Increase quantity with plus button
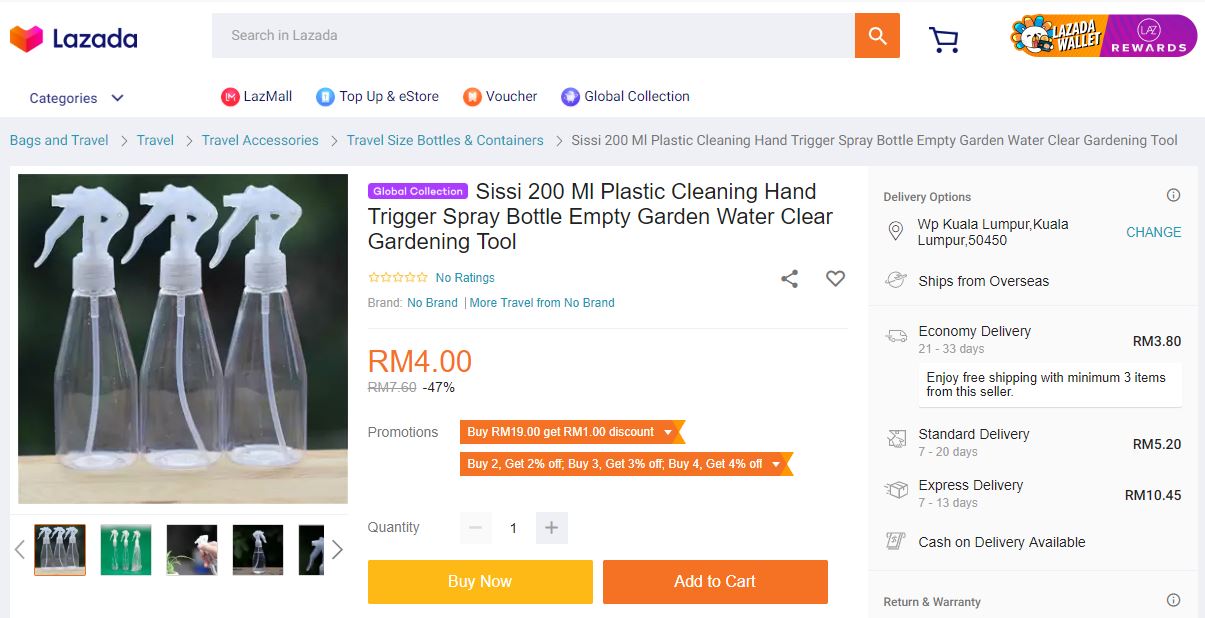 551,528
